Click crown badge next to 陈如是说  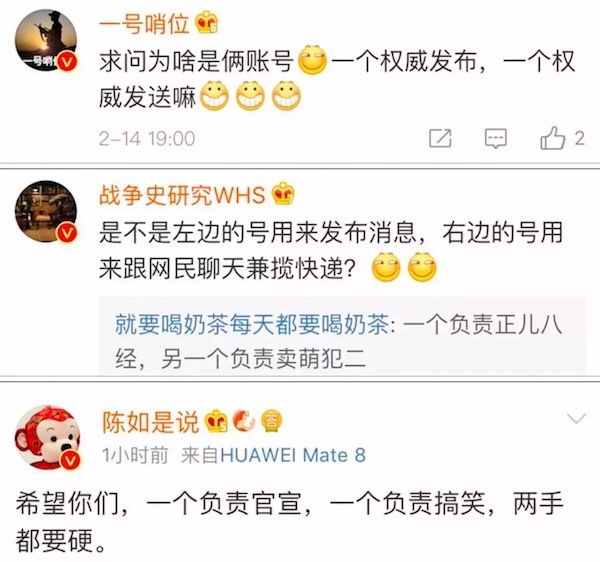click(x=216, y=421)
